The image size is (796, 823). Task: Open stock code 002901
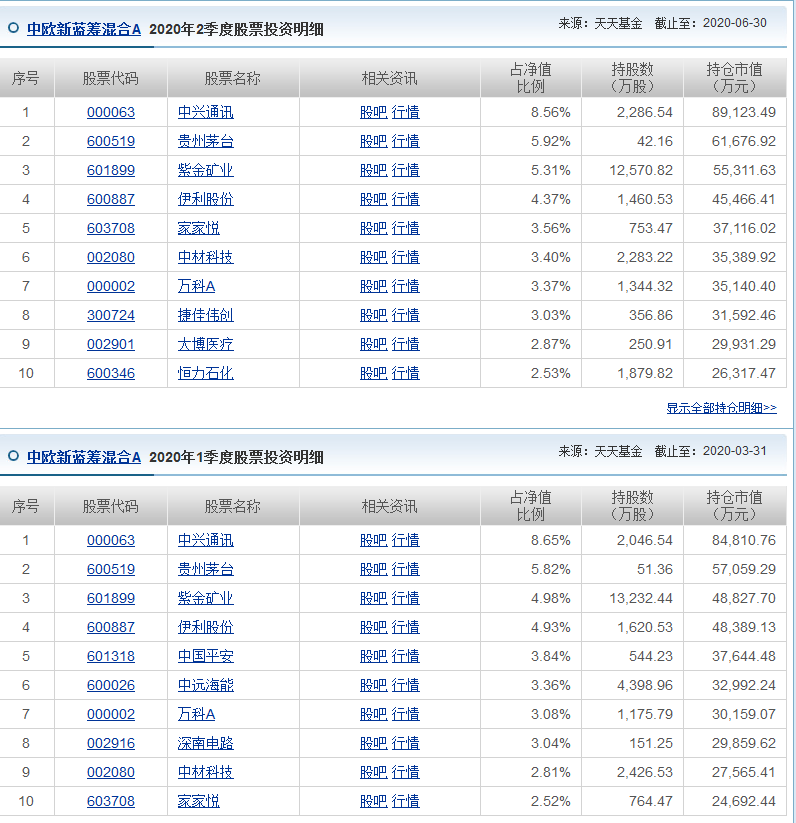pyautogui.click(x=111, y=344)
